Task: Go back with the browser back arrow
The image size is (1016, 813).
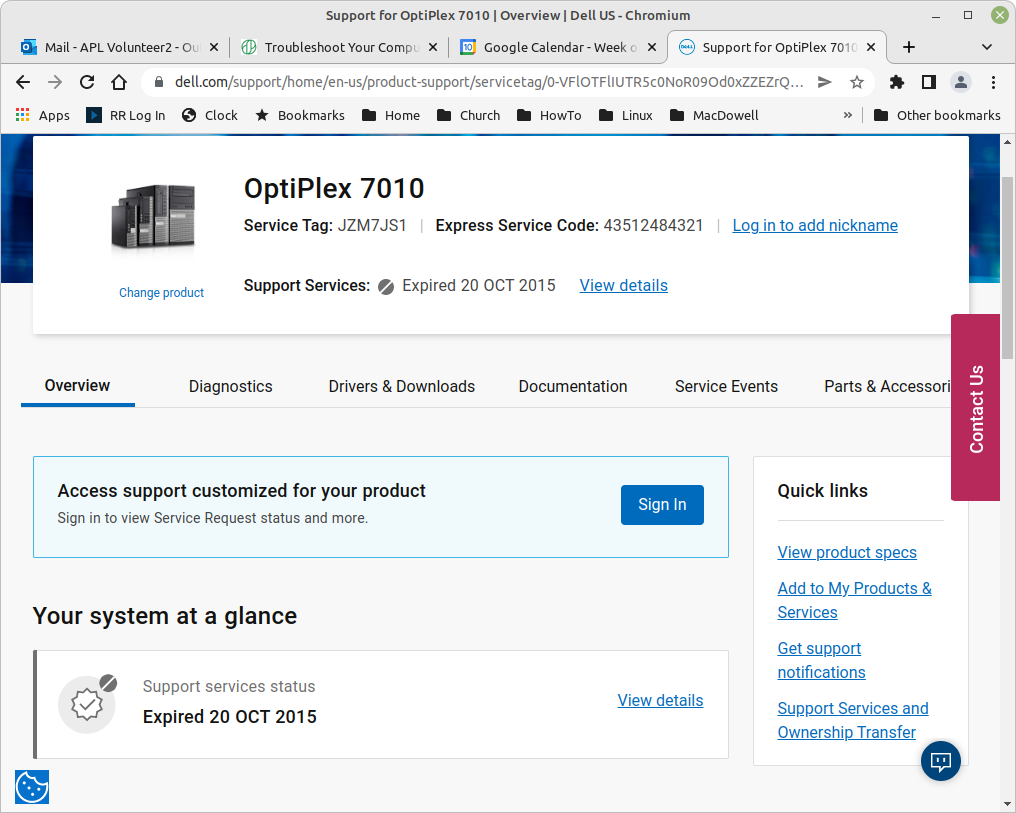Action: (x=23, y=82)
